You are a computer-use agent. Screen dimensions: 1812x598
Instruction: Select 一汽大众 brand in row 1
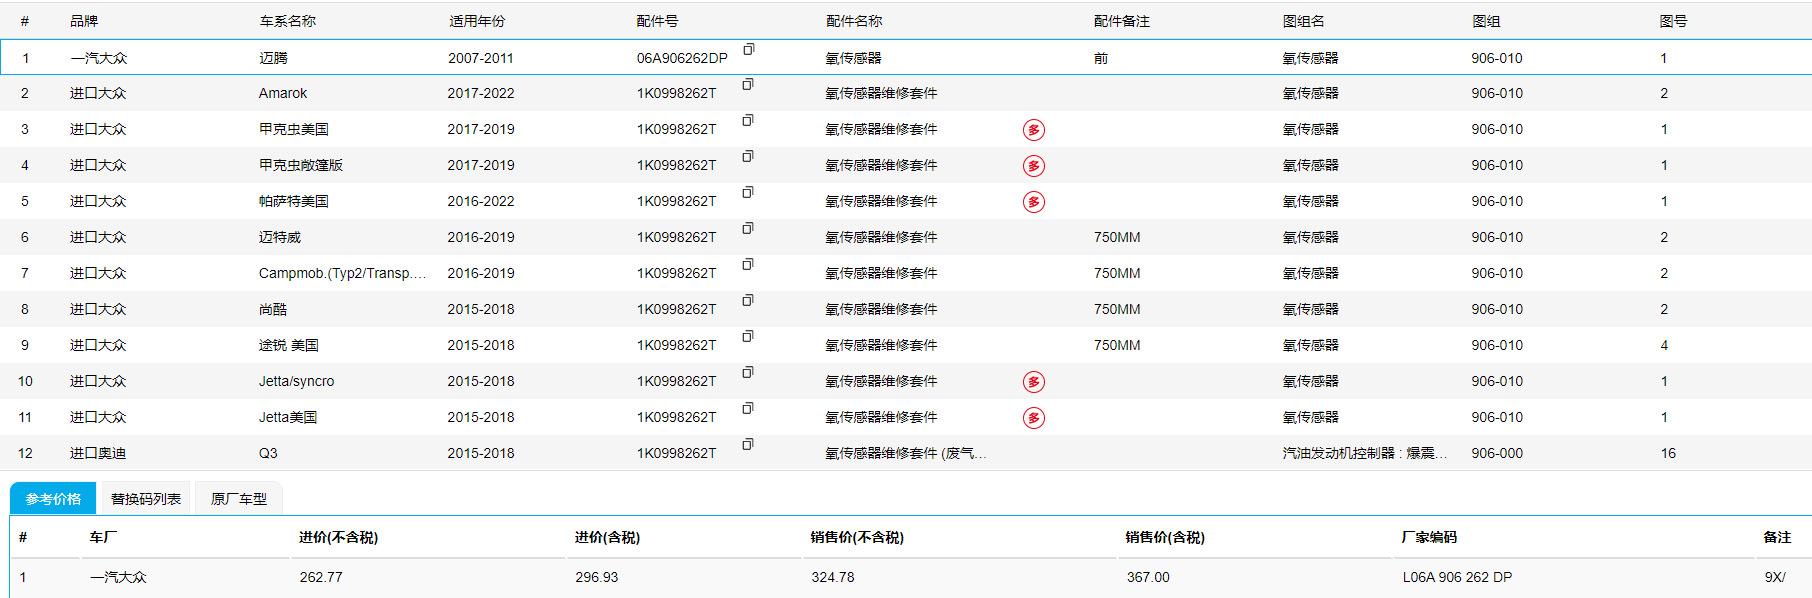[x=98, y=58]
